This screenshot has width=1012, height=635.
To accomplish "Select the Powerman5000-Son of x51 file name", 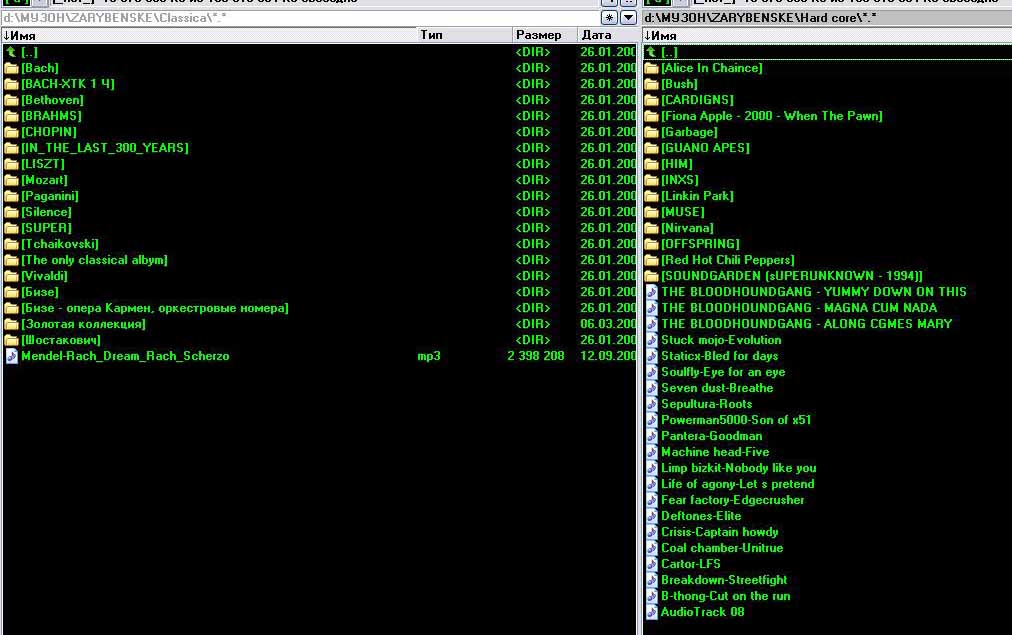I will [736, 420].
